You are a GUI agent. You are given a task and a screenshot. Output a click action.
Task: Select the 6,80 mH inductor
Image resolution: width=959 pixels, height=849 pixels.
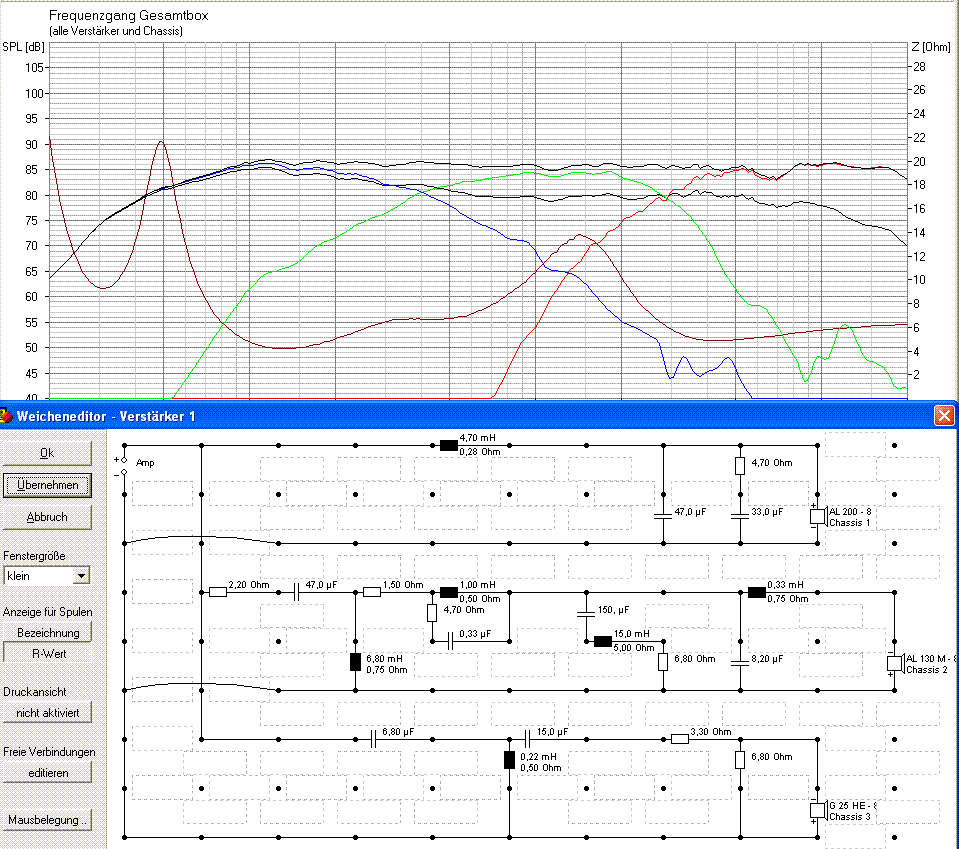pos(355,661)
